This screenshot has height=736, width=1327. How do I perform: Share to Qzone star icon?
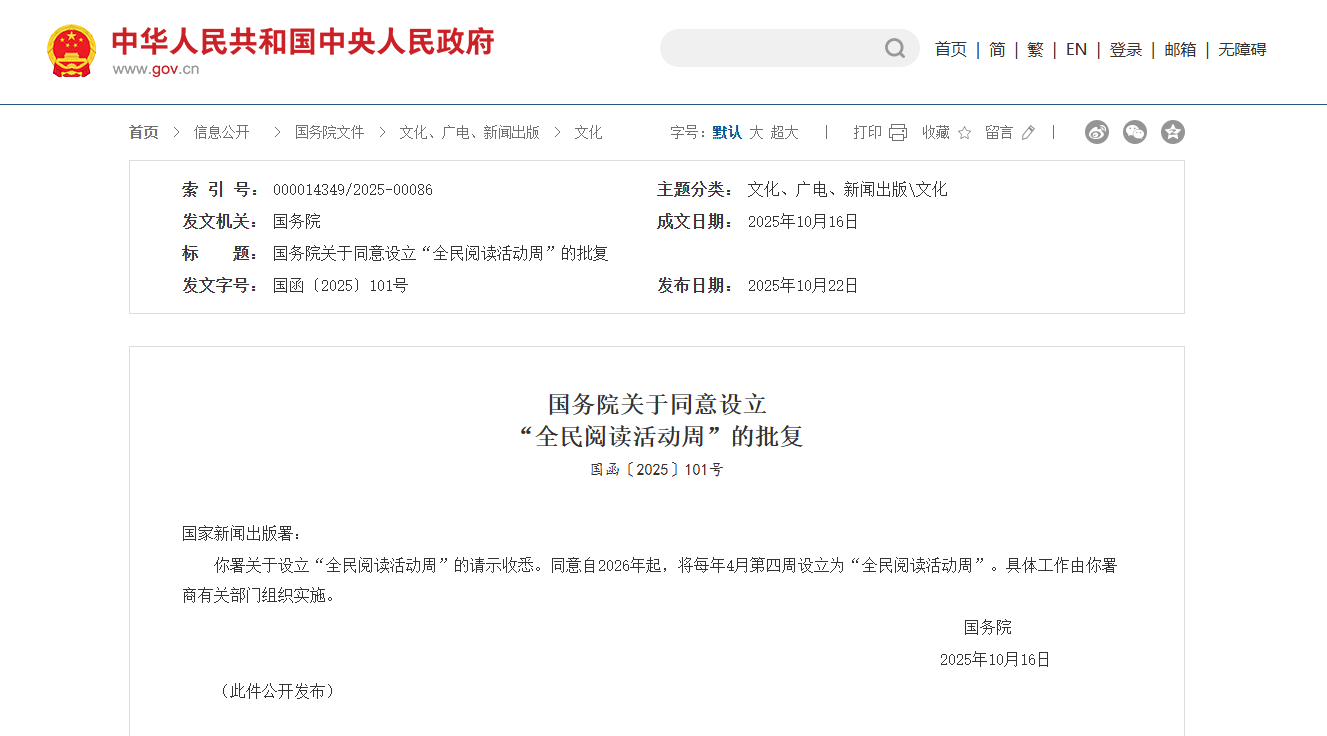tap(1173, 132)
